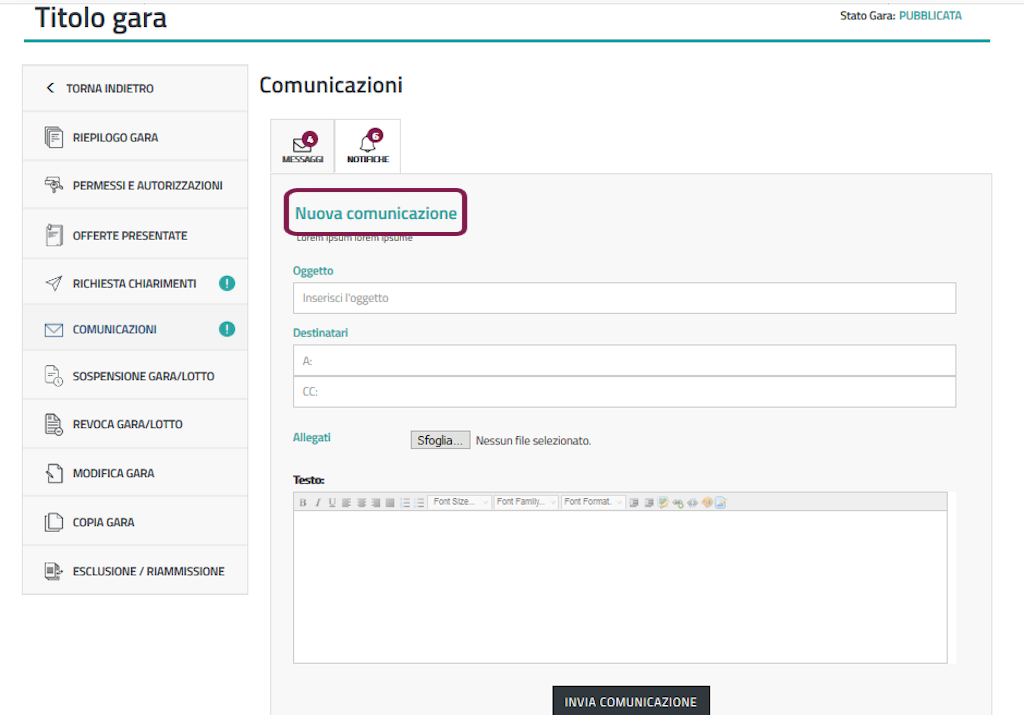Image resolution: width=1024 pixels, height=715 pixels.
Task: Click the Bold formatting icon
Action: [303, 502]
